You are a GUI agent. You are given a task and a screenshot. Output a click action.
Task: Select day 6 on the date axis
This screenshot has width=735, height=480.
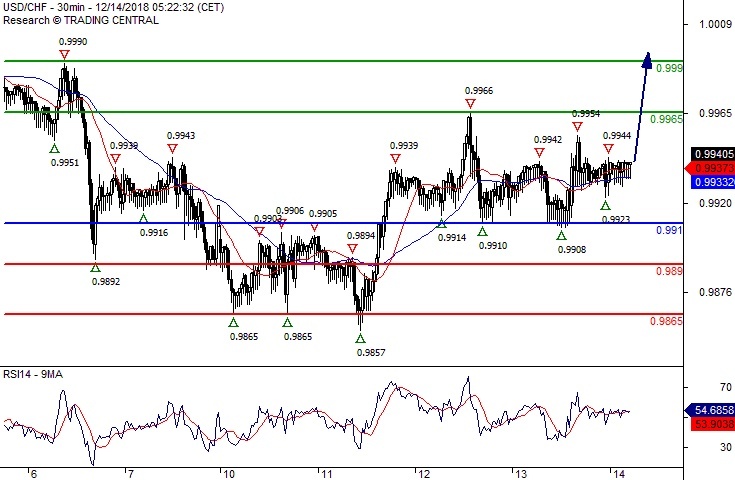[33, 474]
